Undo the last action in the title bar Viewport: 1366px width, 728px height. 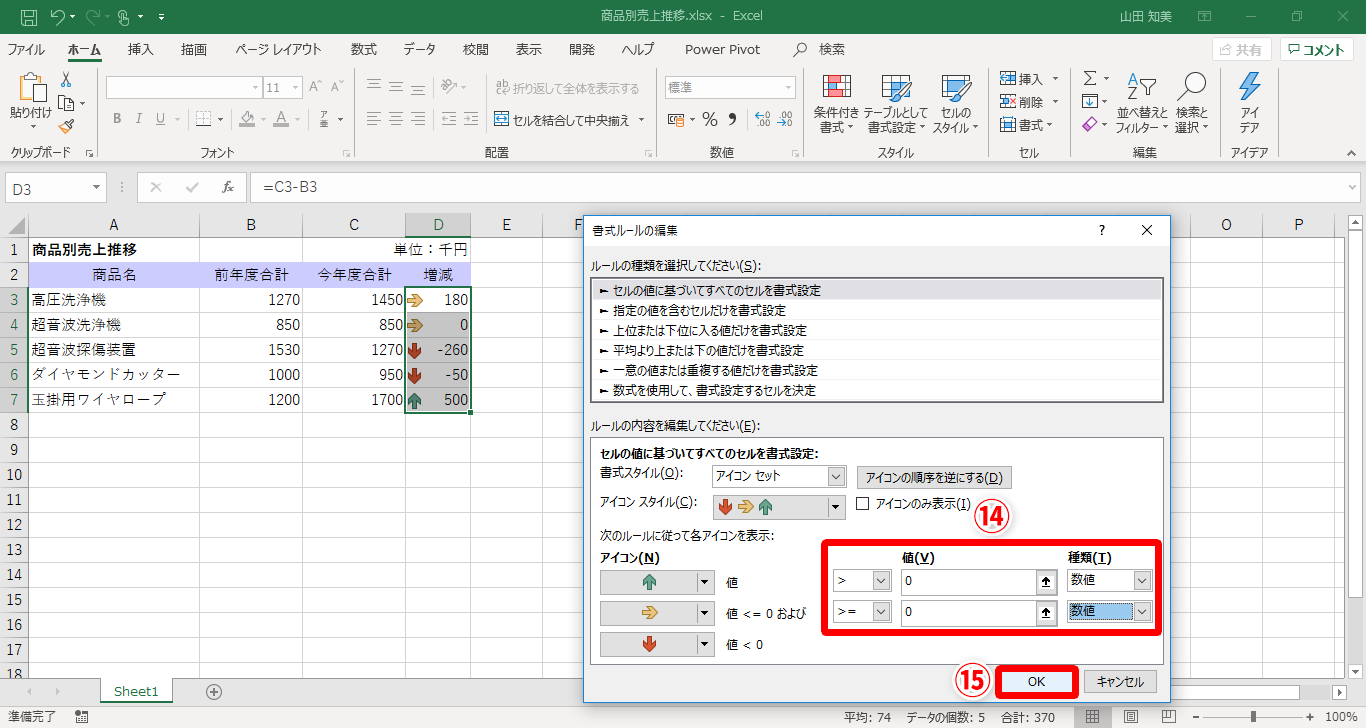point(58,17)
